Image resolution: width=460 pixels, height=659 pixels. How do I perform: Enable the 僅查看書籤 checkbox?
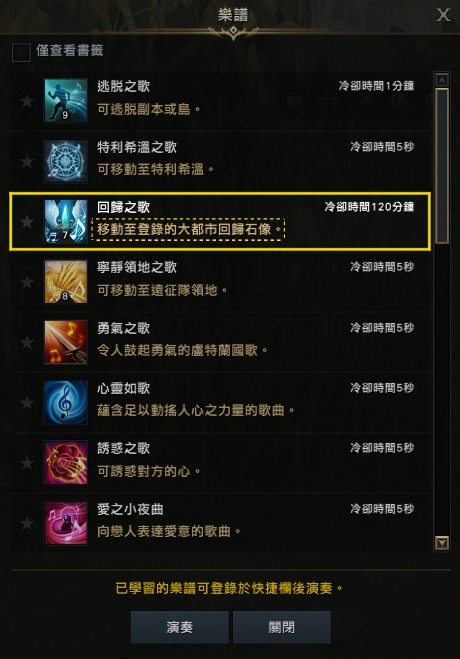point(21,53)
